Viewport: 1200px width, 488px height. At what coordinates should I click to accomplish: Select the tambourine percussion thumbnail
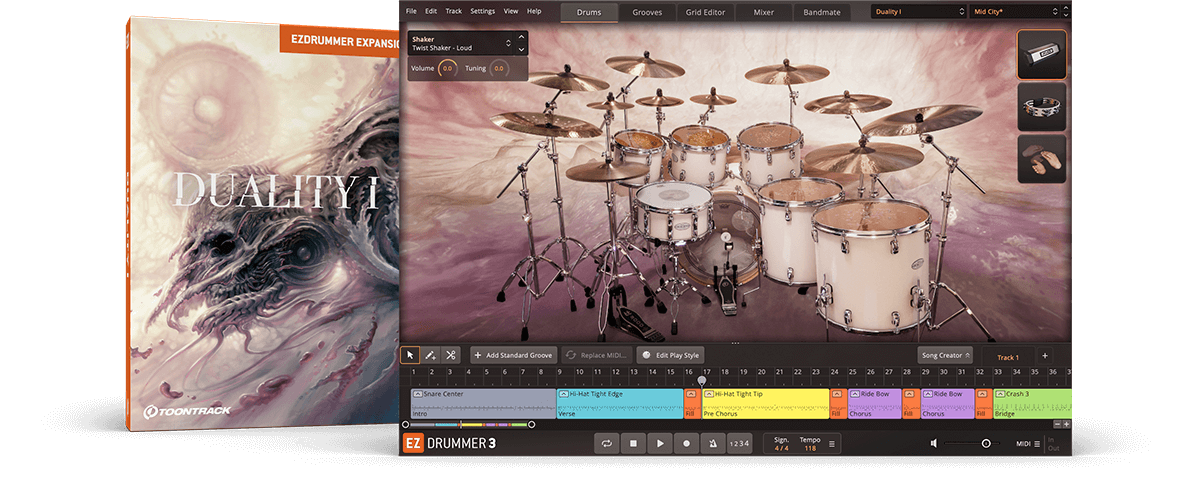1042,107
